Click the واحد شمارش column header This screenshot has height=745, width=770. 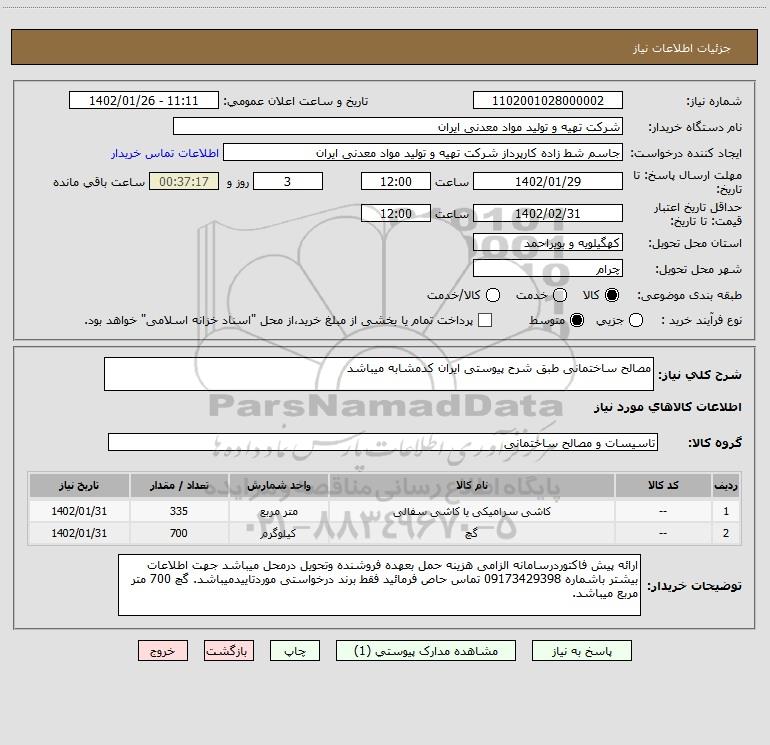tap(278, 485)
